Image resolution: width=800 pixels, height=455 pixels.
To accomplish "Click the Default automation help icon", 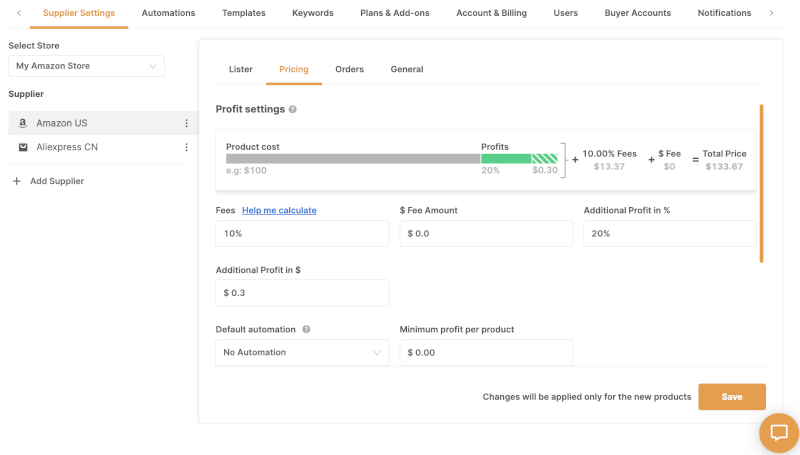I will (x=306, y=330).
